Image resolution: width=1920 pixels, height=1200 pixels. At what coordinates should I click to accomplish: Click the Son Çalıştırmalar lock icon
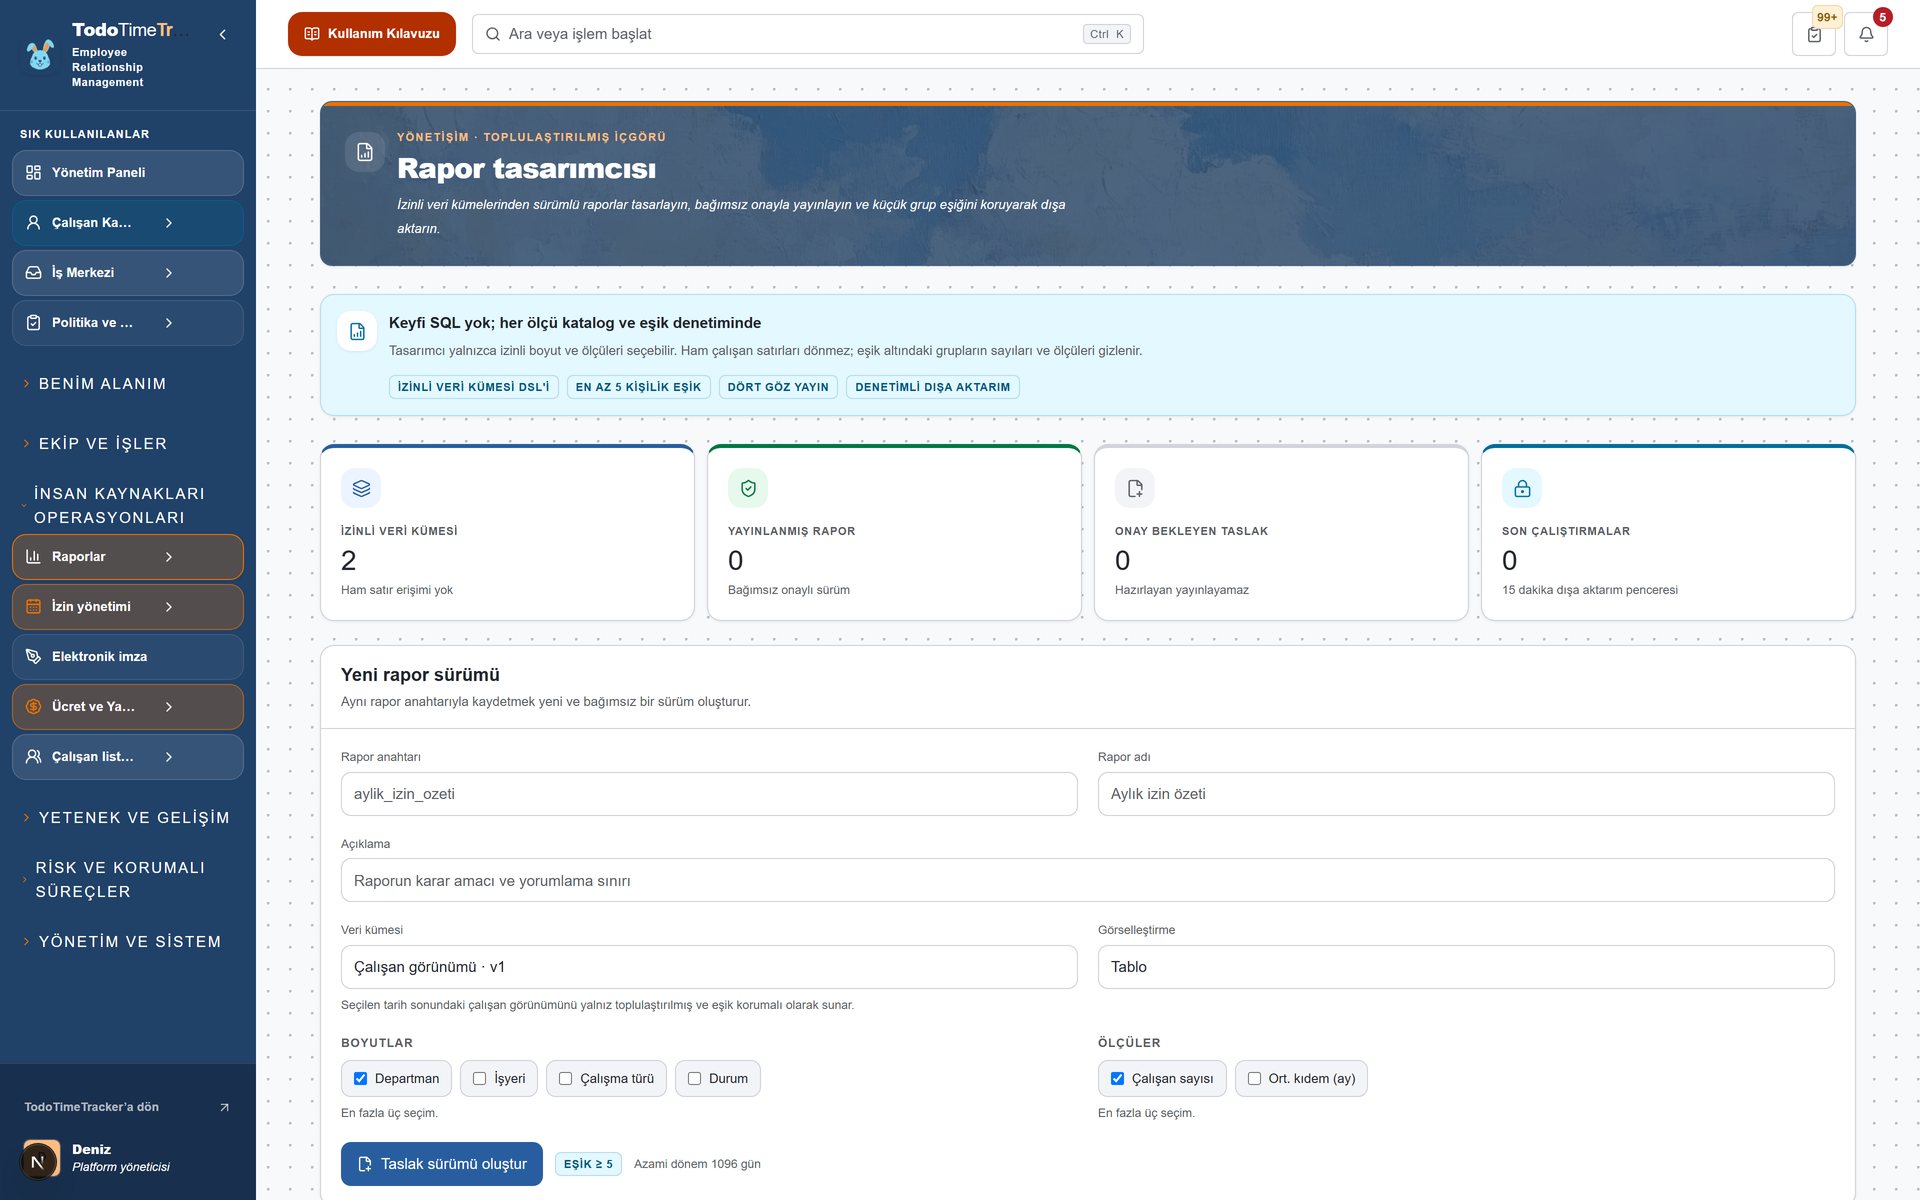coord(1522,488)
